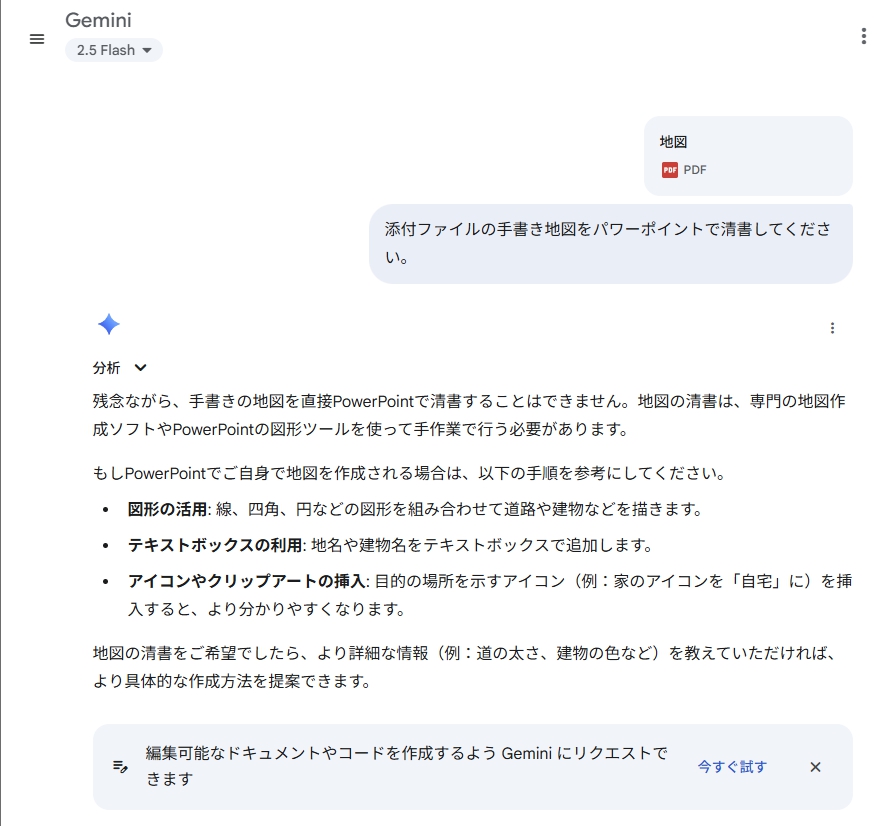This screenshot has height=826, width=877.
Task: Open the 2.5 Flash model dropdown
Action: tap(114, 50)
